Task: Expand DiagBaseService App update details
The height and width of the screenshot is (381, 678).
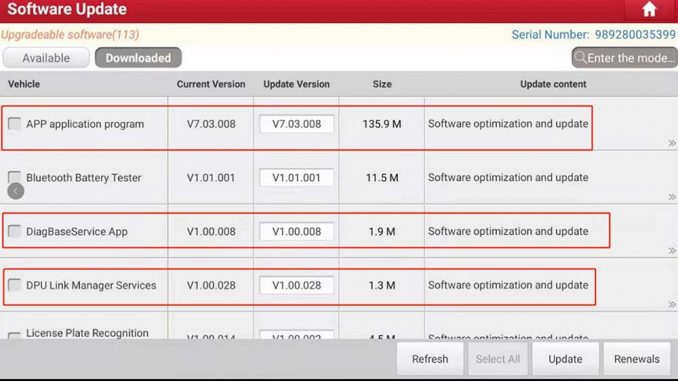Action: click(x=672, y=251)
